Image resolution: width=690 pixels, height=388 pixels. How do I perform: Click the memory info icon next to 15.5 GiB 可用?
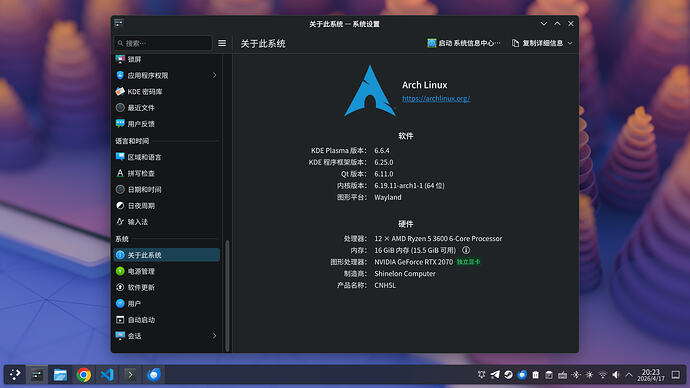tap(466, 250)
